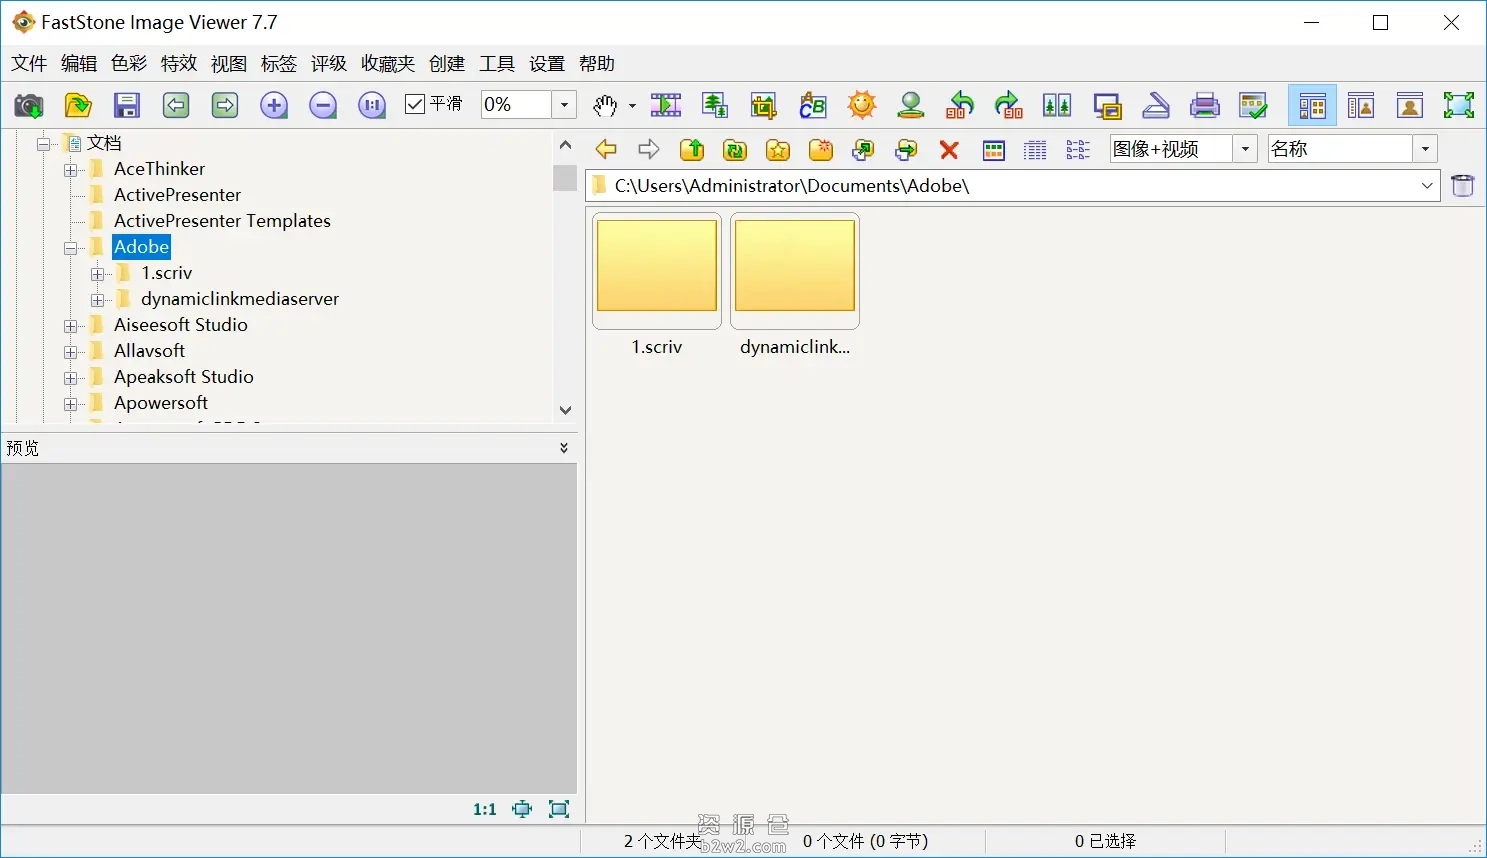Viewport: 1487px width, 858px height.
Task: Expand the Aiseesoft Studio tree node
Action: tap(71, 326)
